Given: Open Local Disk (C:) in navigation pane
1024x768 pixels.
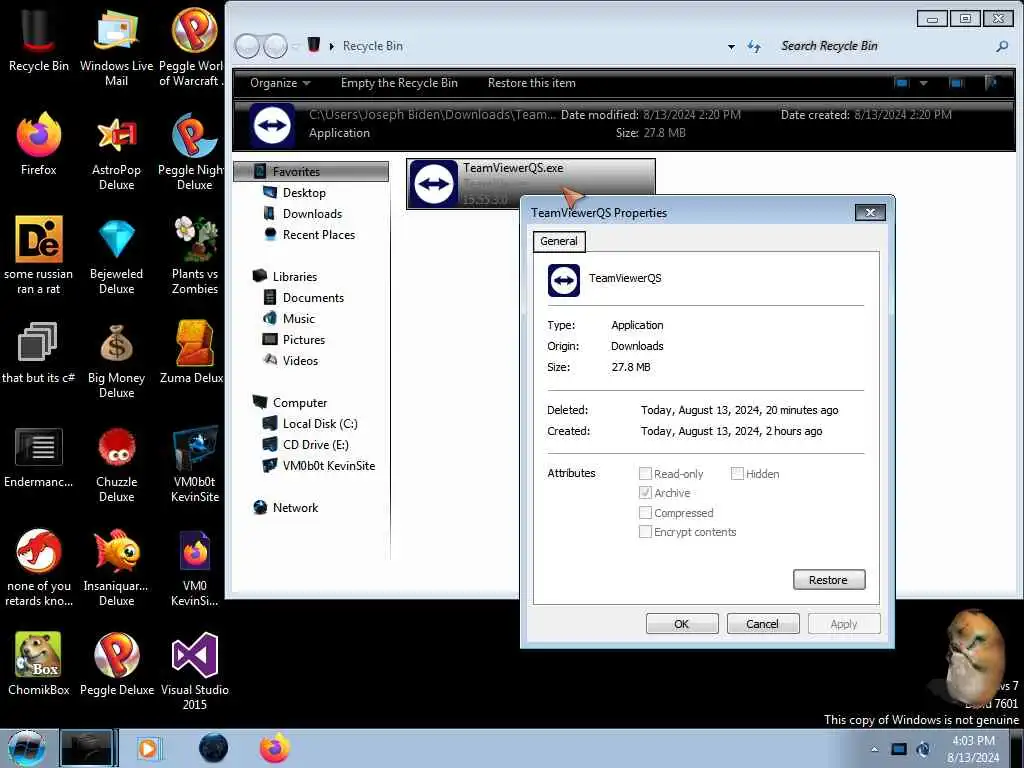Looking at the screenshot, I should (320, 424).
